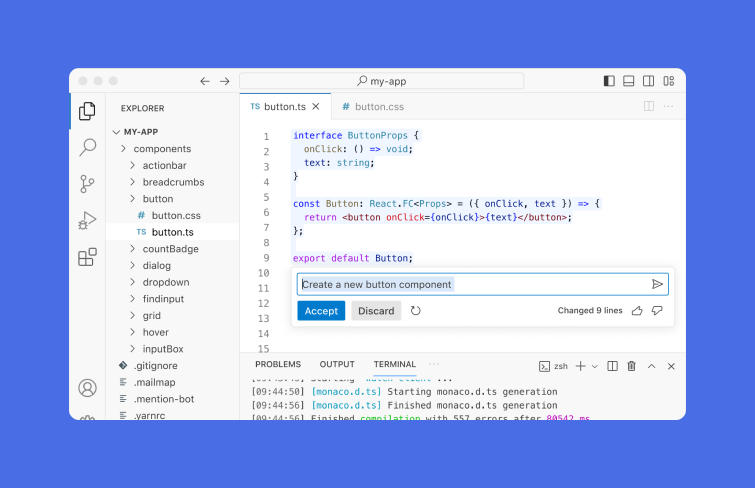The height and width of the screenshot is (488, 755).
Task: Go back with the left arrow
Action: pyautogui.click(x=205, y=81)
